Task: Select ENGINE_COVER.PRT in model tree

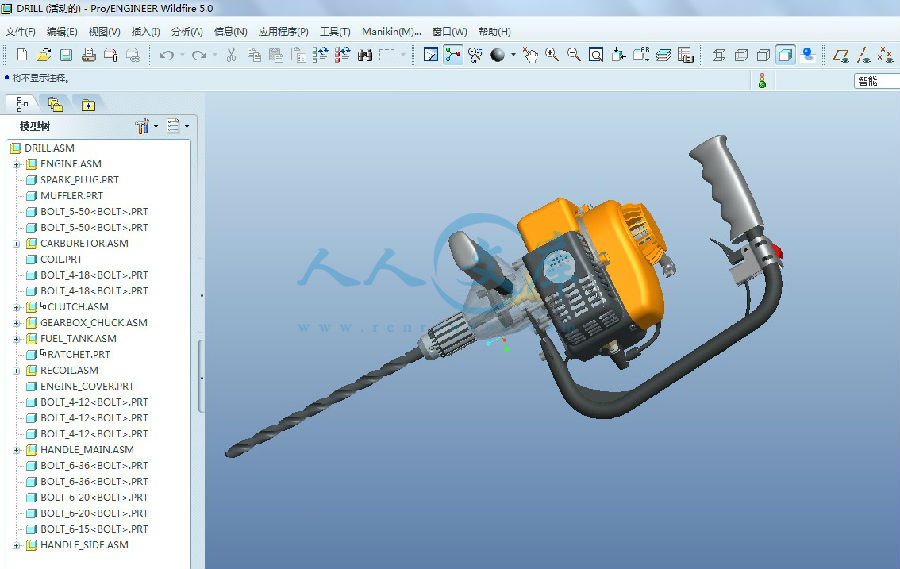Action: tap(86, 386)
